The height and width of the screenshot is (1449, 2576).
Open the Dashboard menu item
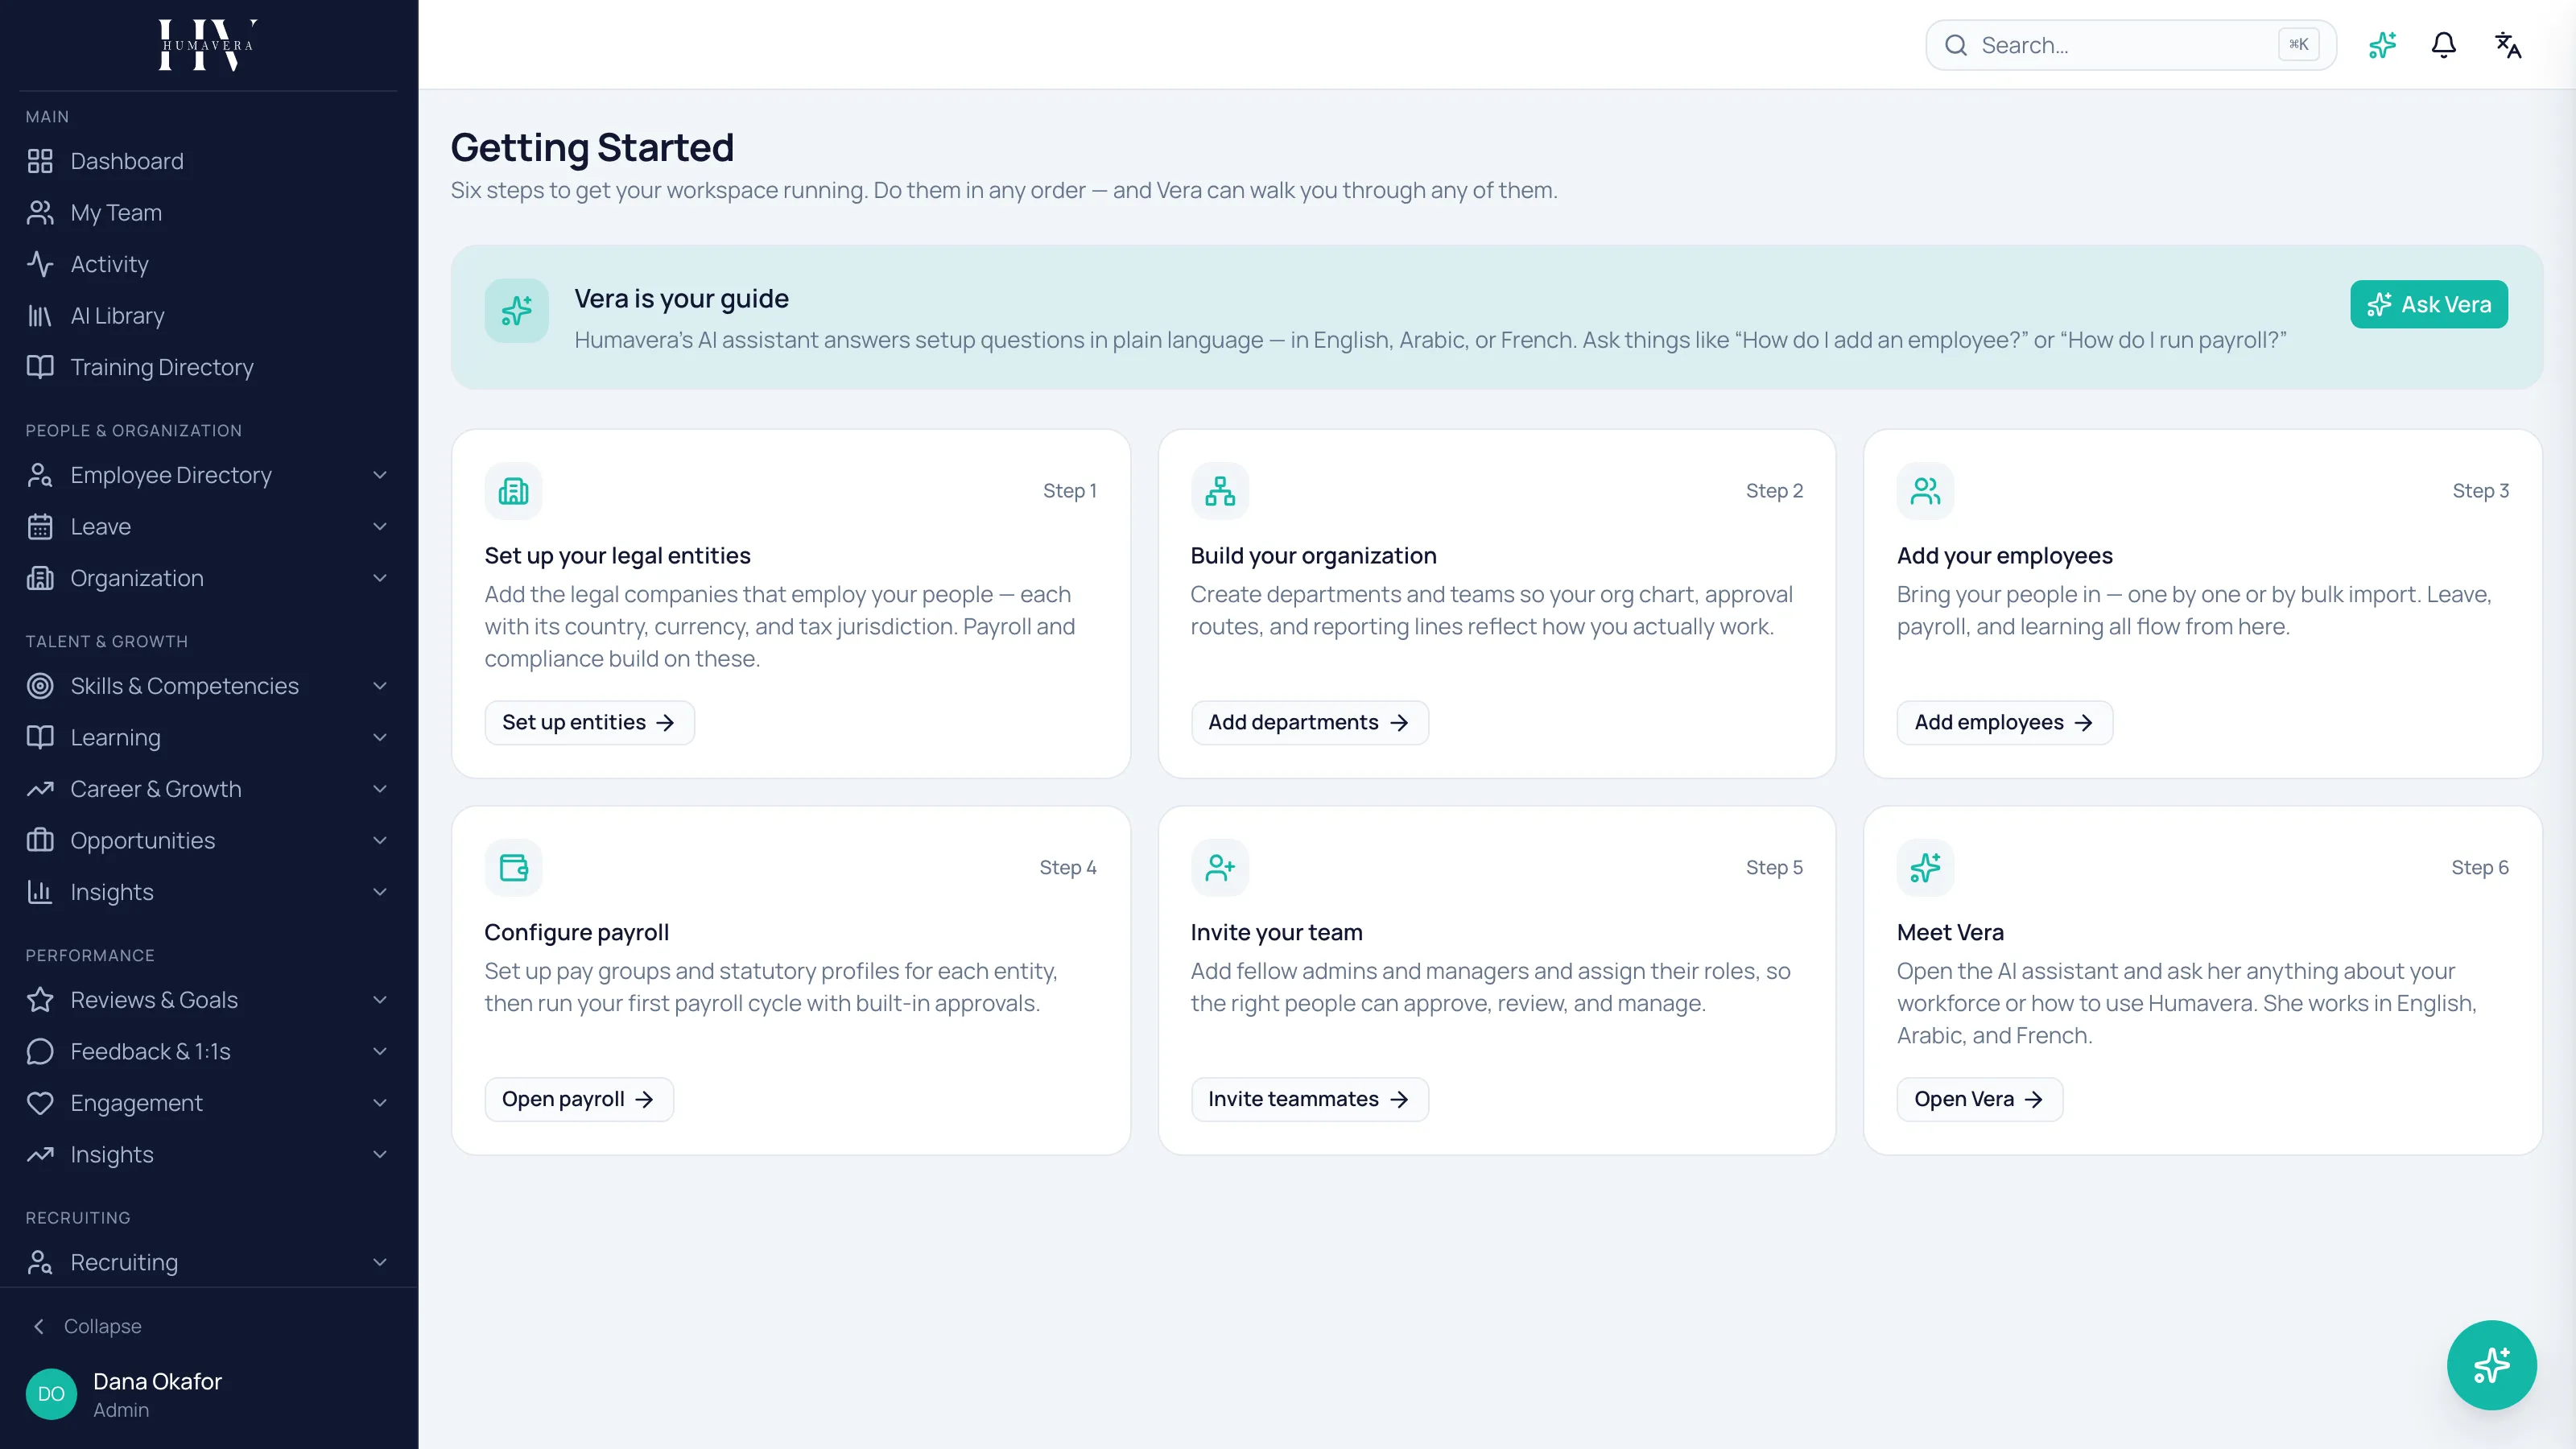[208, 161]
